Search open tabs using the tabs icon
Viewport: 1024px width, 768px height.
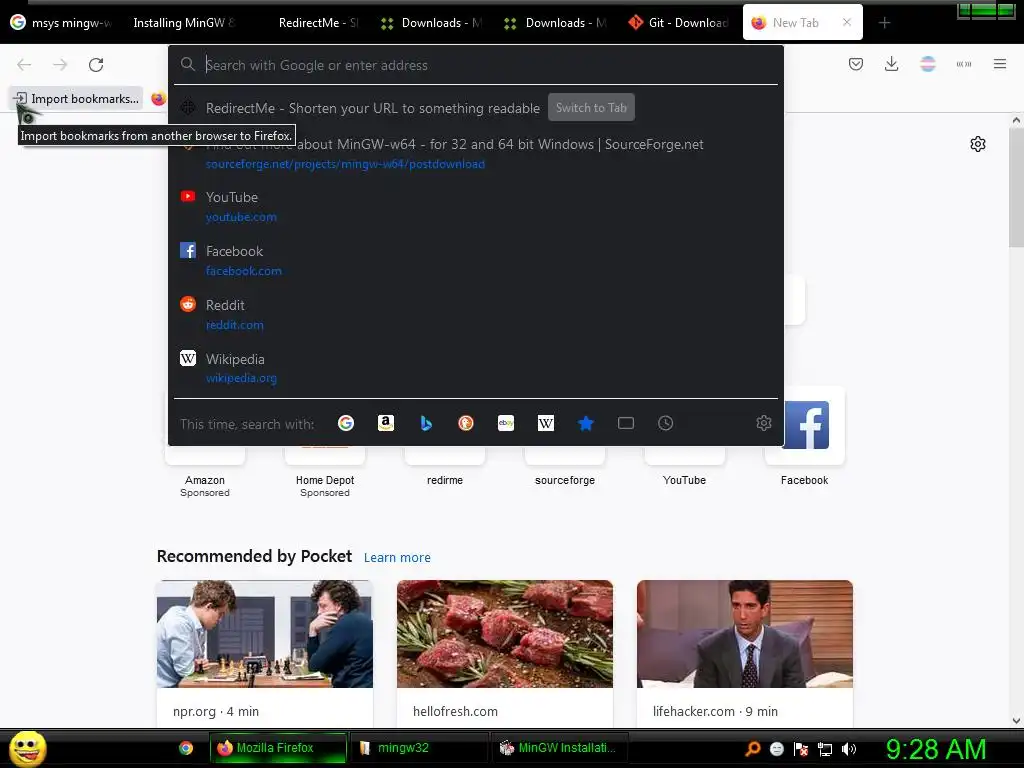(x=626, y=423)
